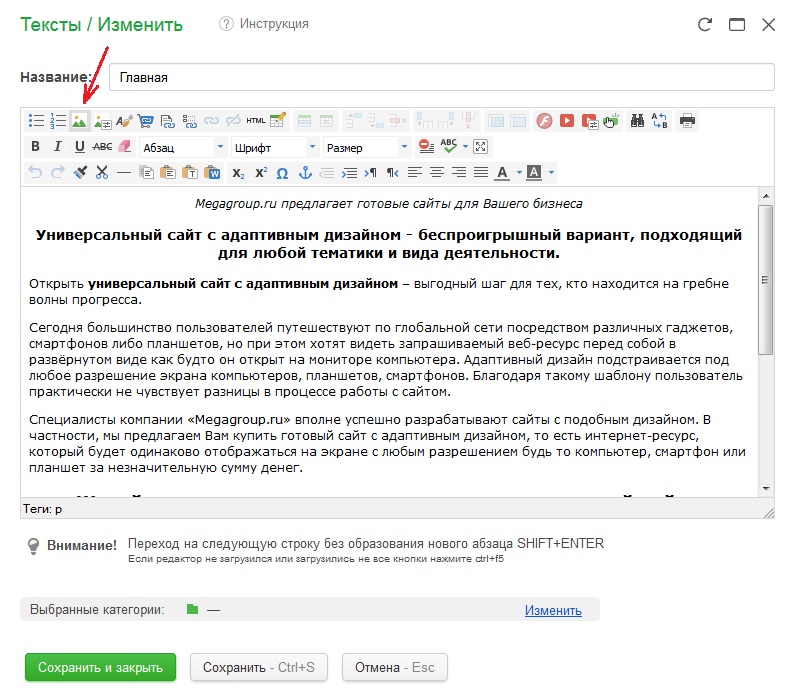Align text right
791x700 pixels.
click(x=459, y=172)
